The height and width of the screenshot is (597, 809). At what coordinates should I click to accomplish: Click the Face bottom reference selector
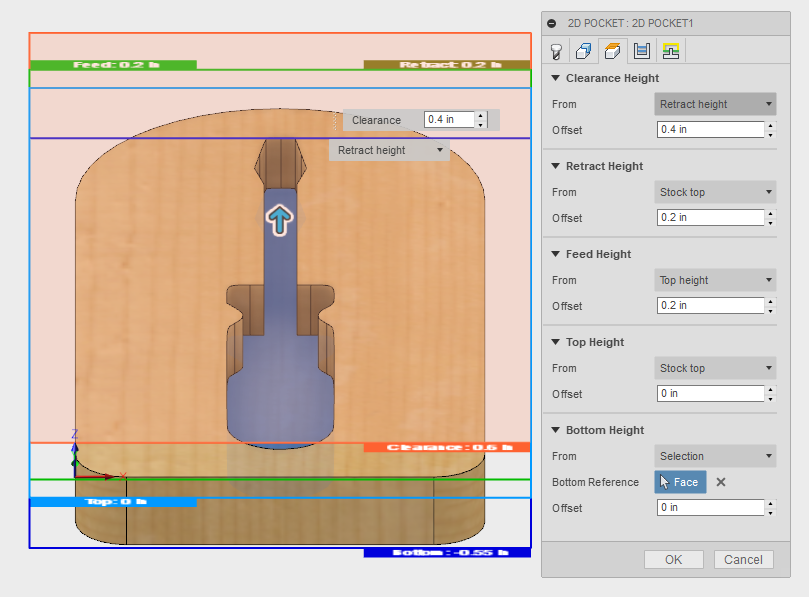680,482
